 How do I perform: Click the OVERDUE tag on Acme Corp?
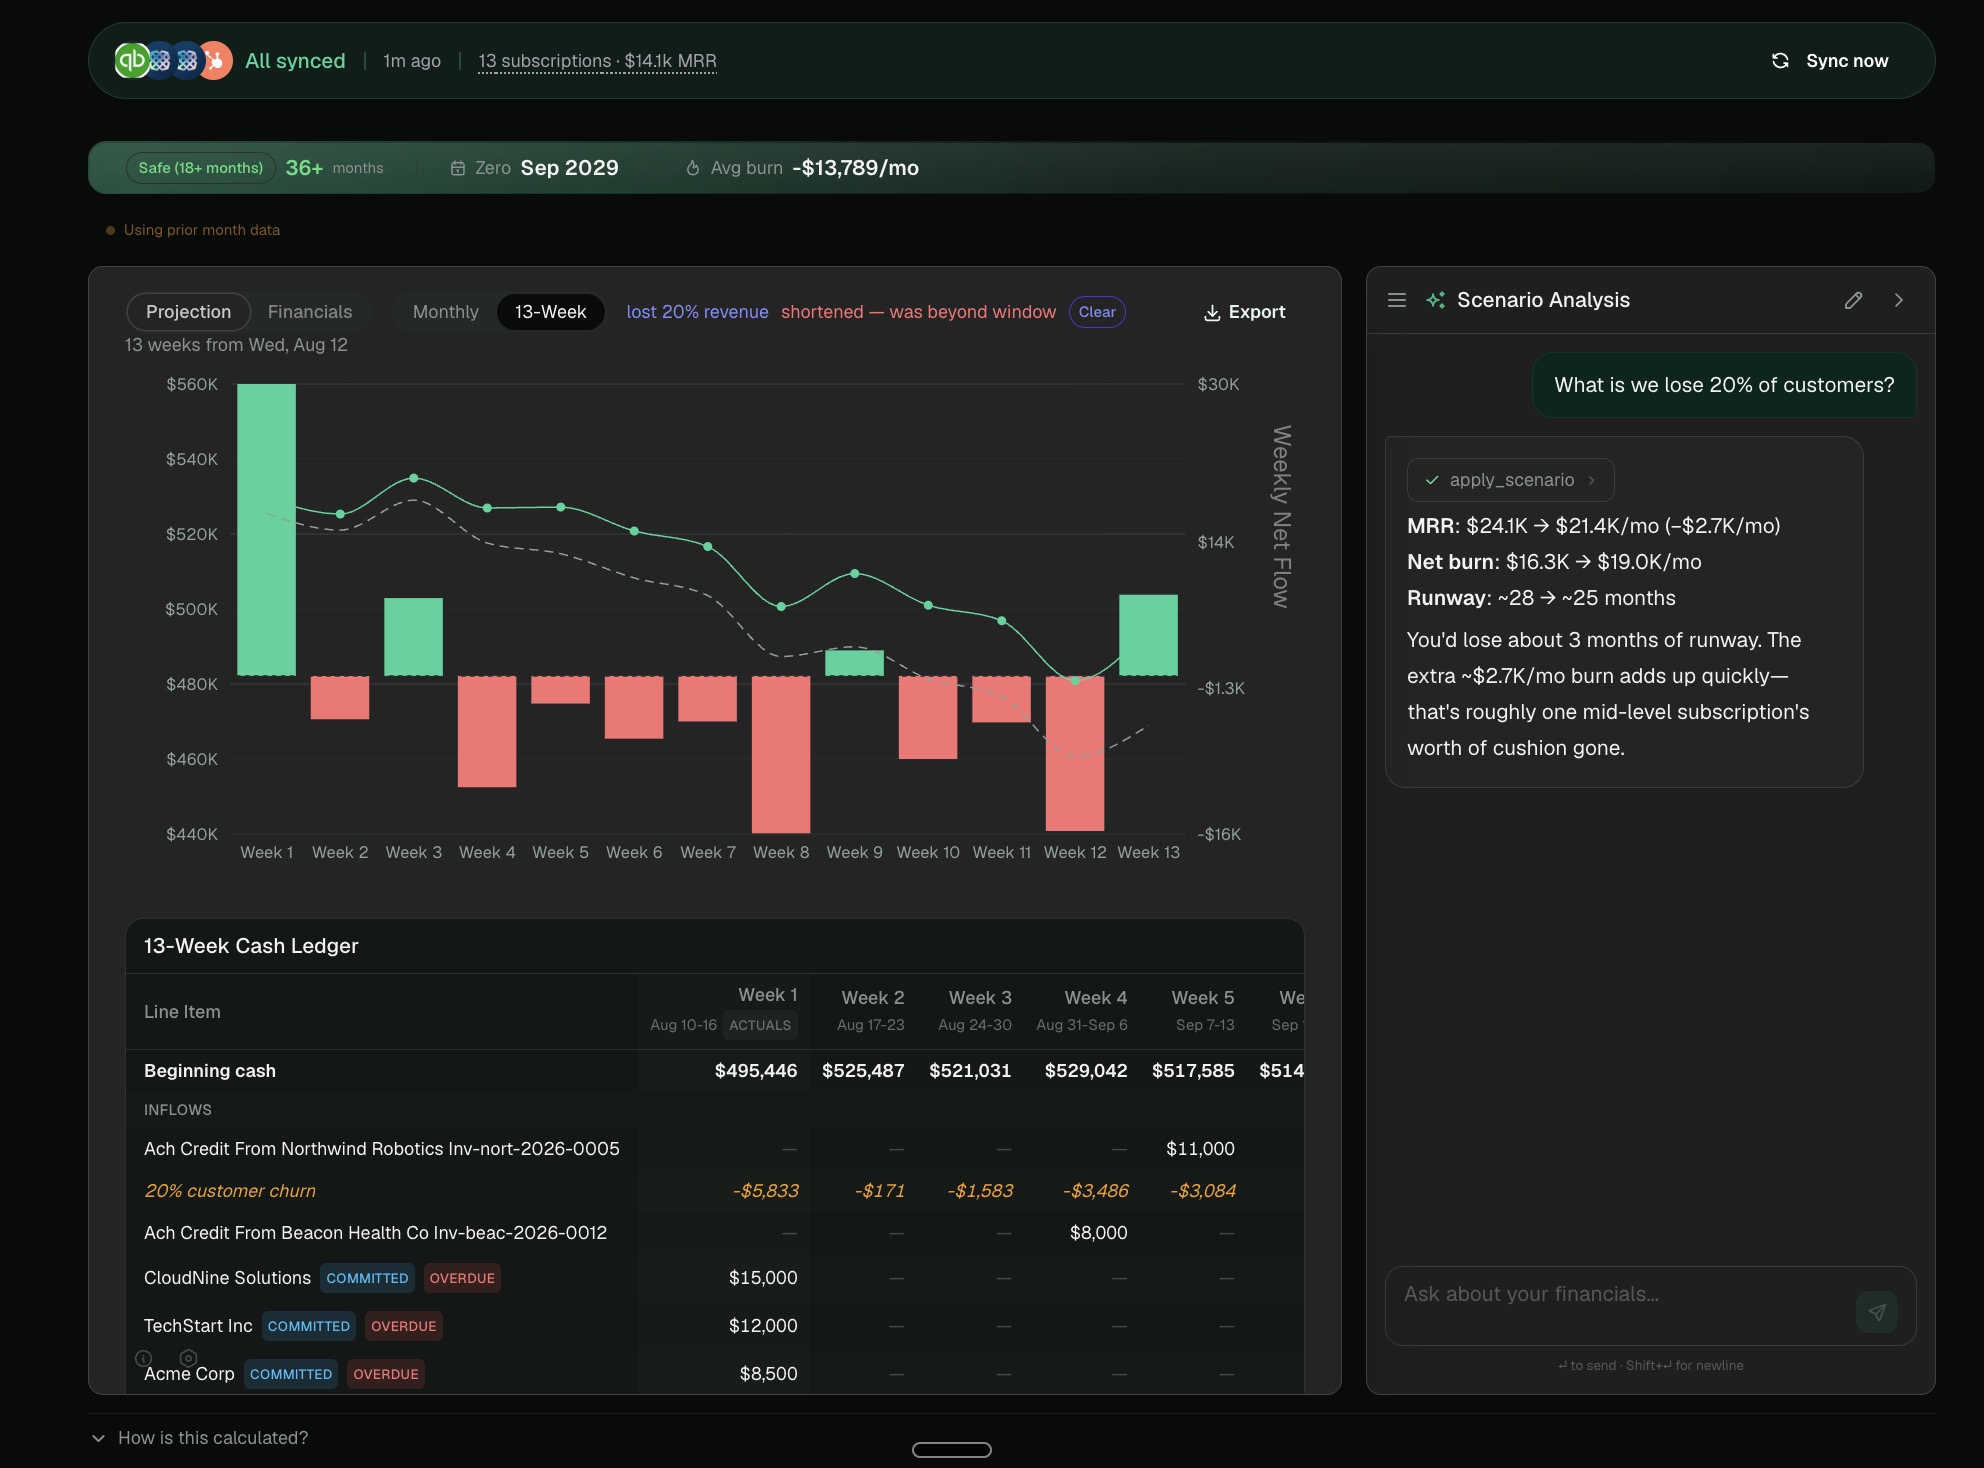click(386, 1374)
